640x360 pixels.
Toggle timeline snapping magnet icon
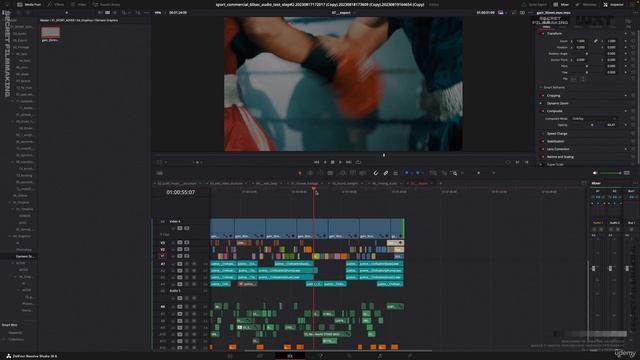376,173
